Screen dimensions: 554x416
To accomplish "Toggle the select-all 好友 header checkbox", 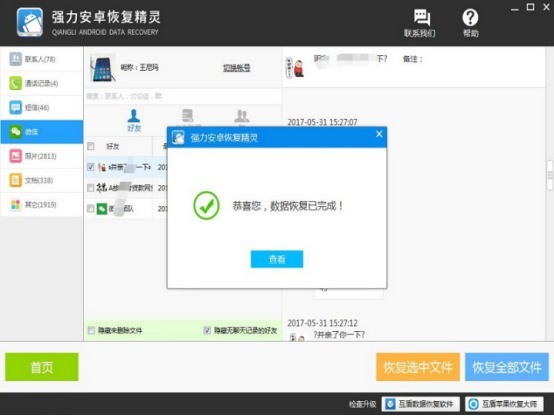I will tap(91, 146).
